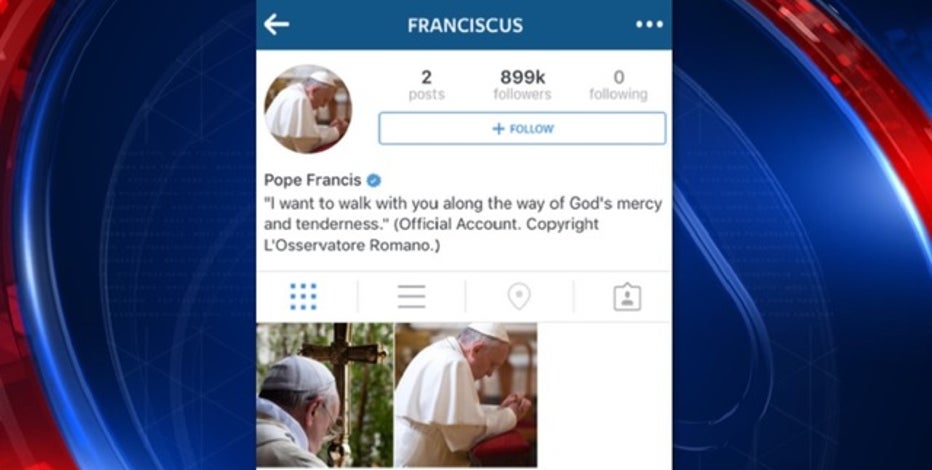Open the post showing the gold cross
This screenshot has width=932, height=470.
coord(325,395)
